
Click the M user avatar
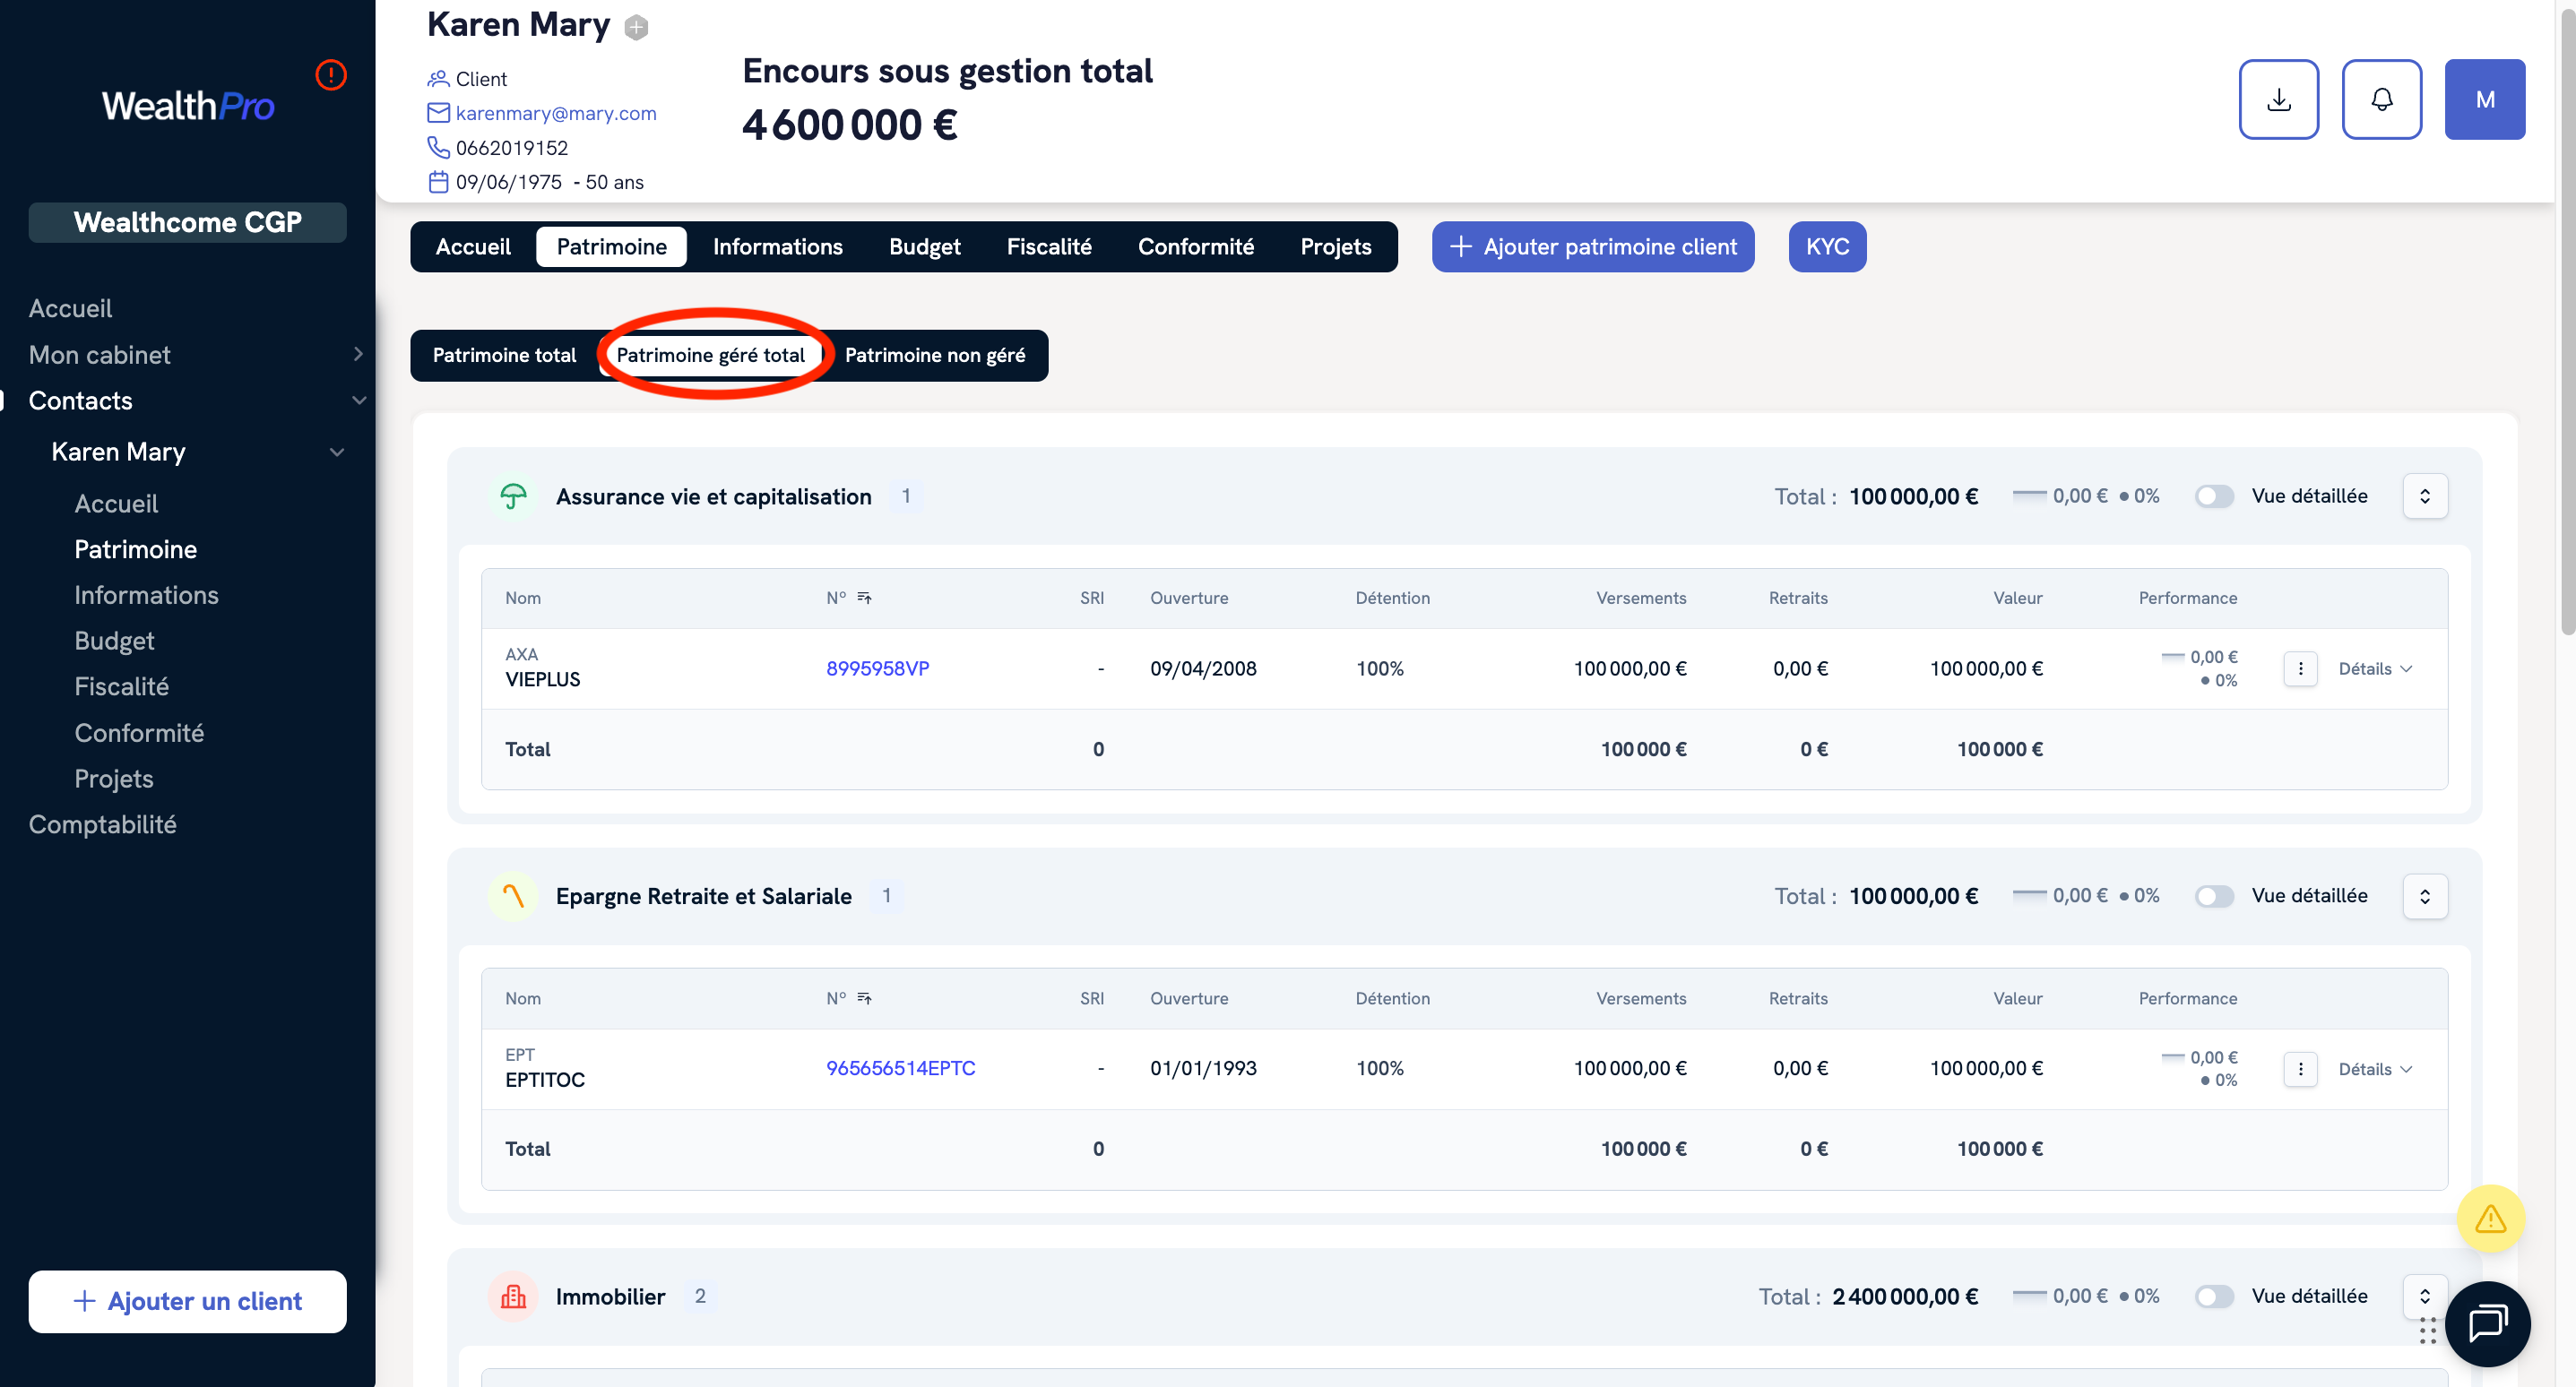tap(2484, 99)
